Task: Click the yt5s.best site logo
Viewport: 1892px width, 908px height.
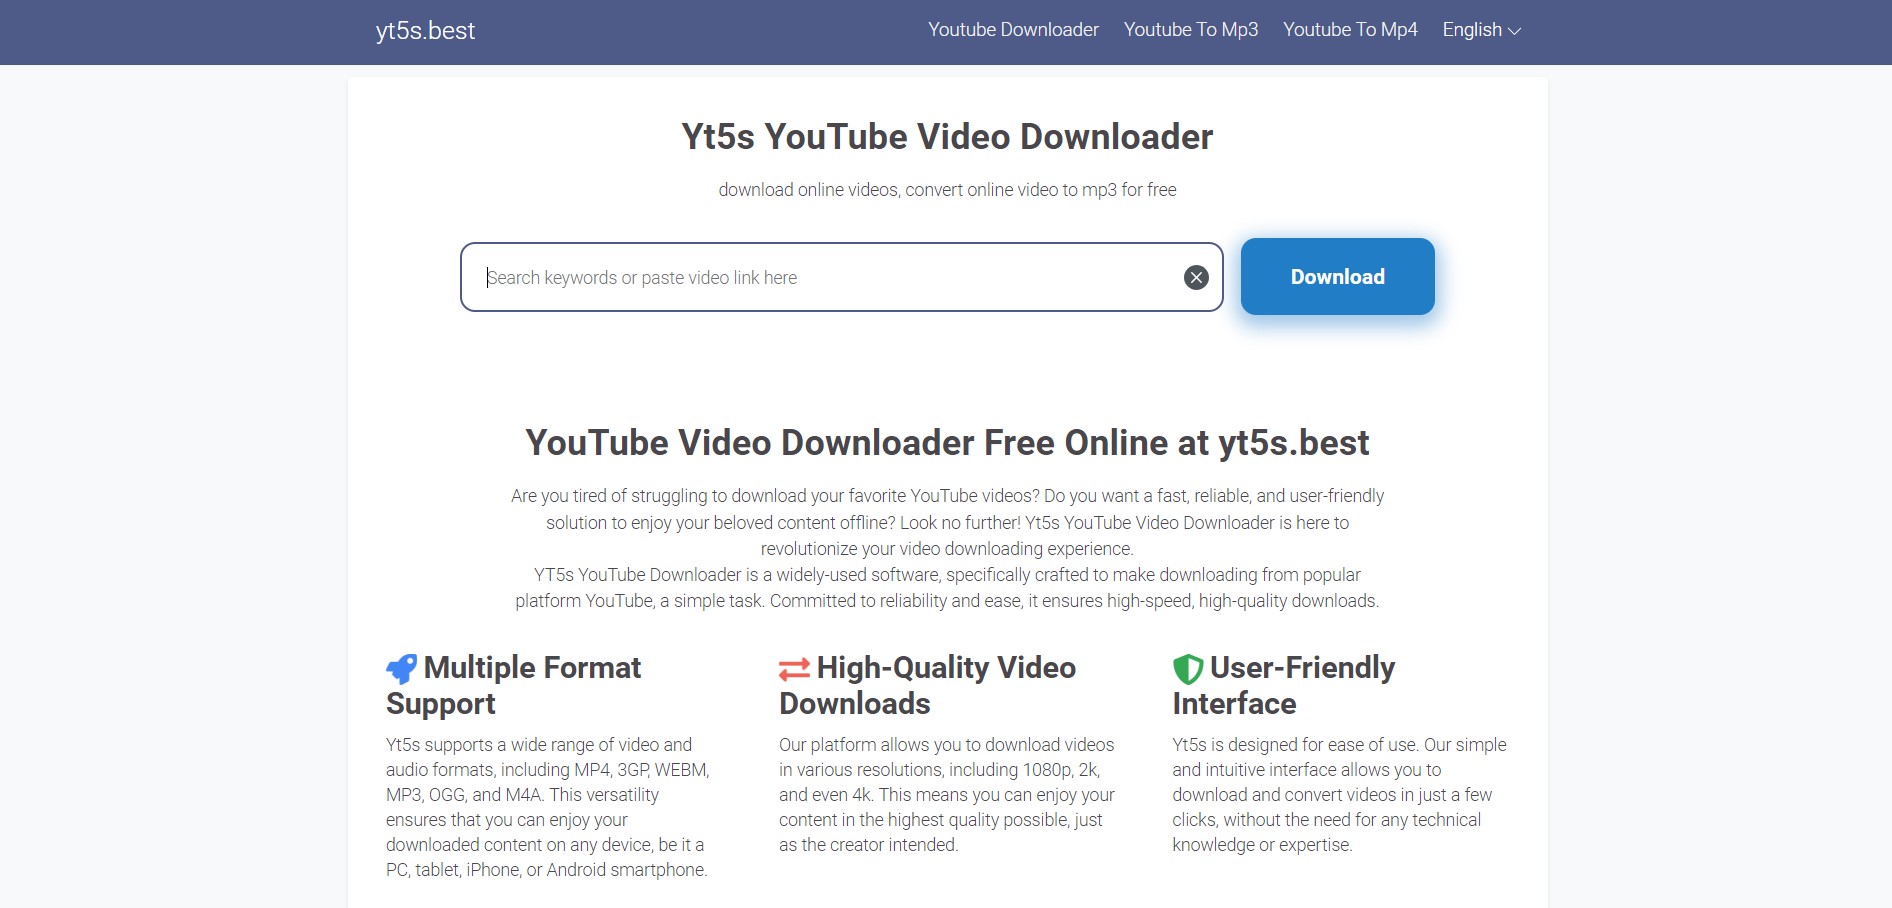Action: click(425, 31)
